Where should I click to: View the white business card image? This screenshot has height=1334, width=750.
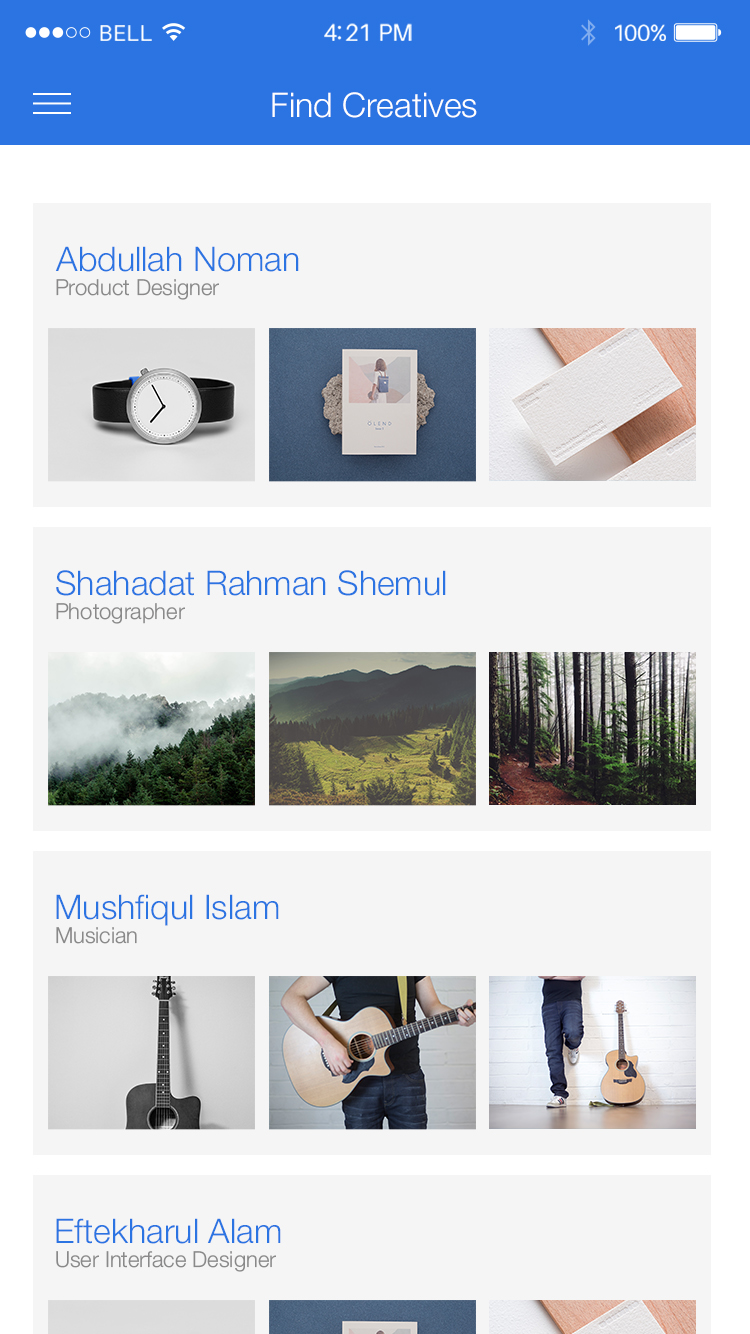592,405
